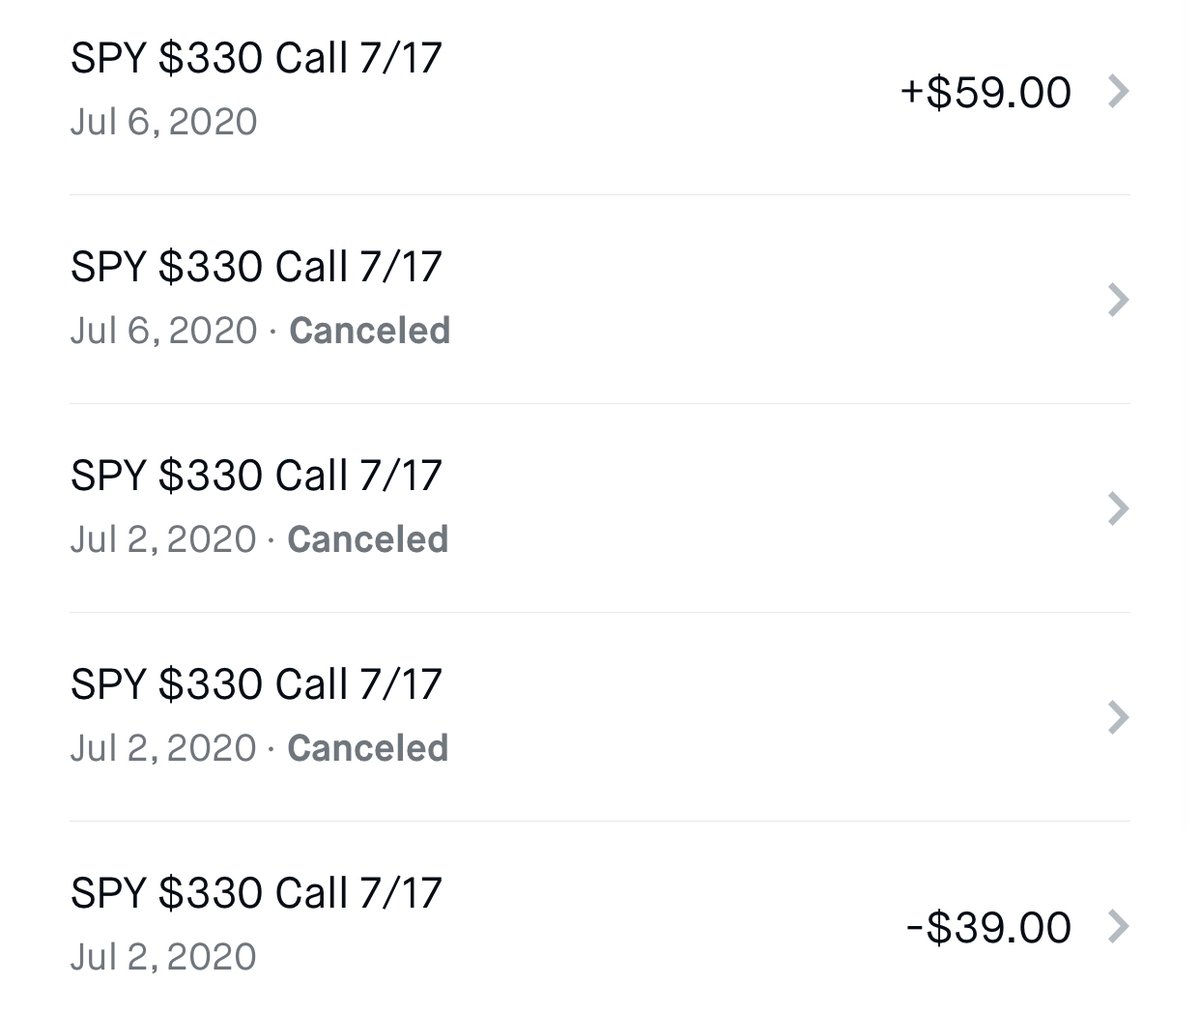Click the Jul 6, 2020 date under the +$59.00 order
1200x1014 pixels.
point(164,123)
